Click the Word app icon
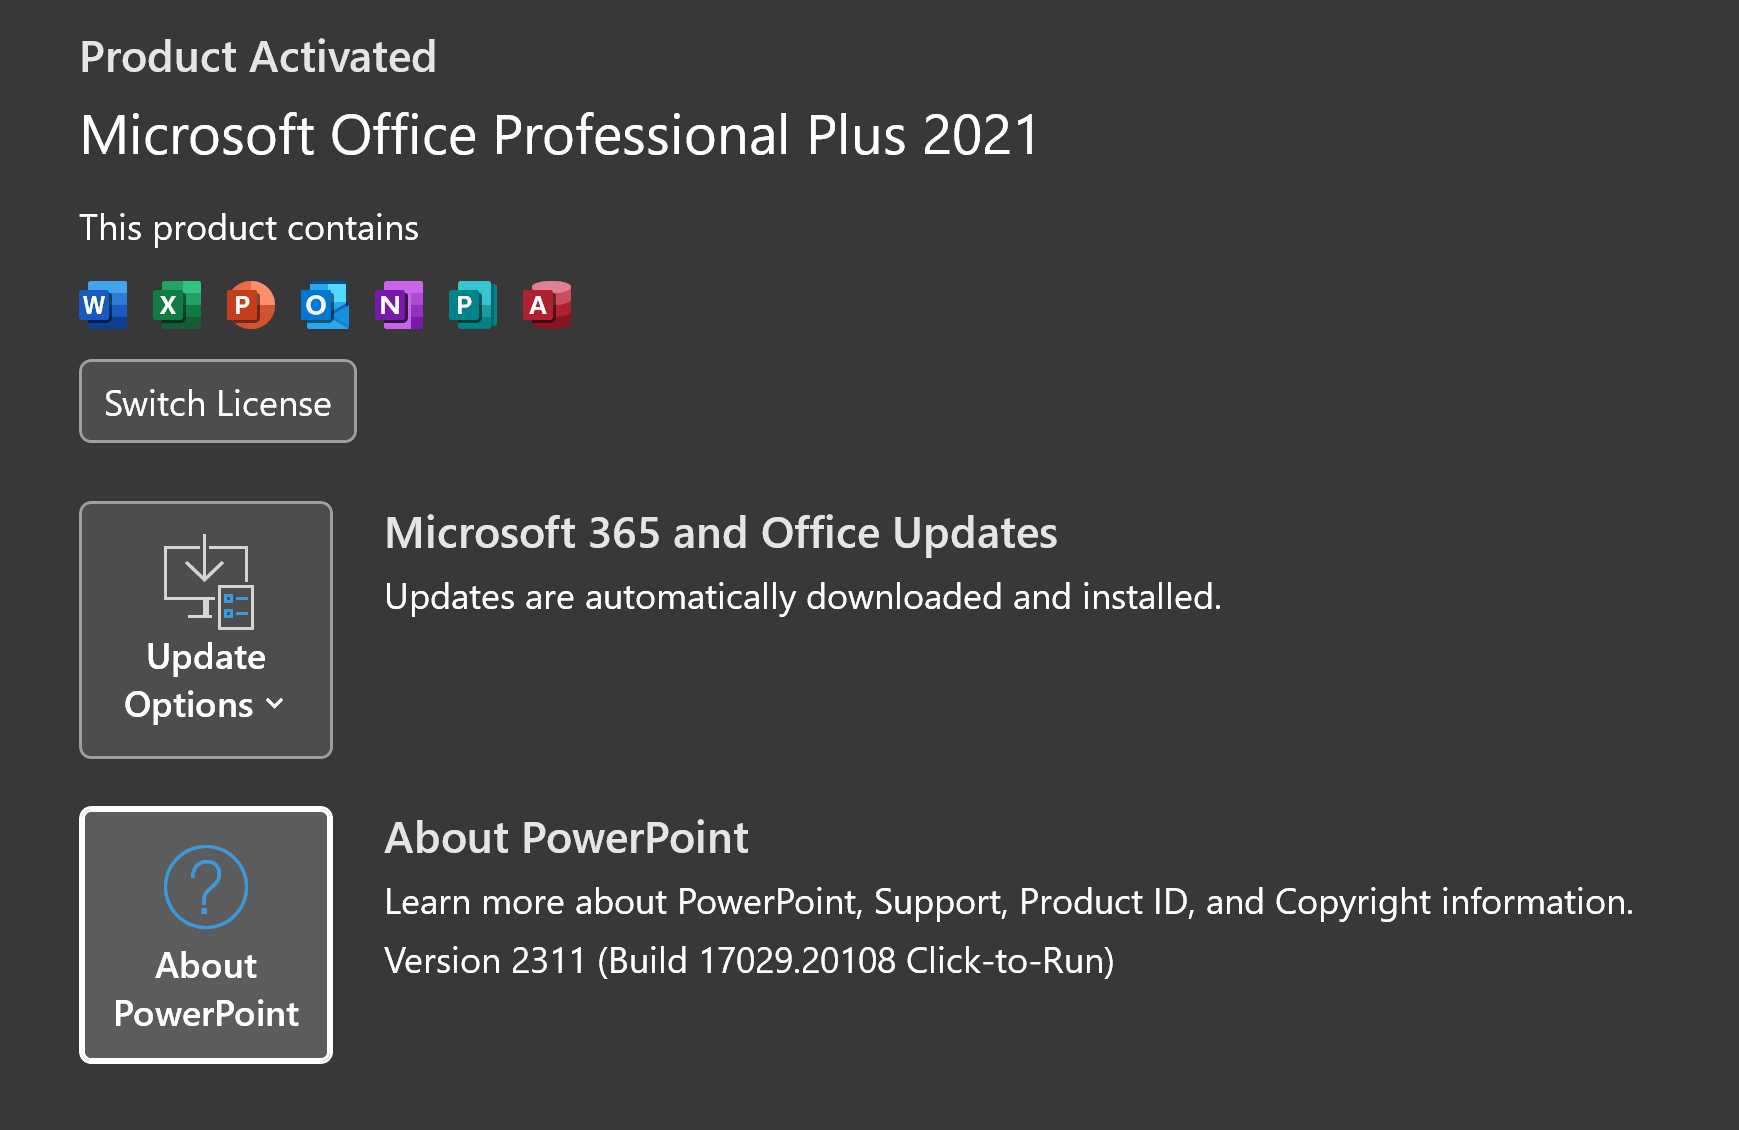 click(103, 305)
